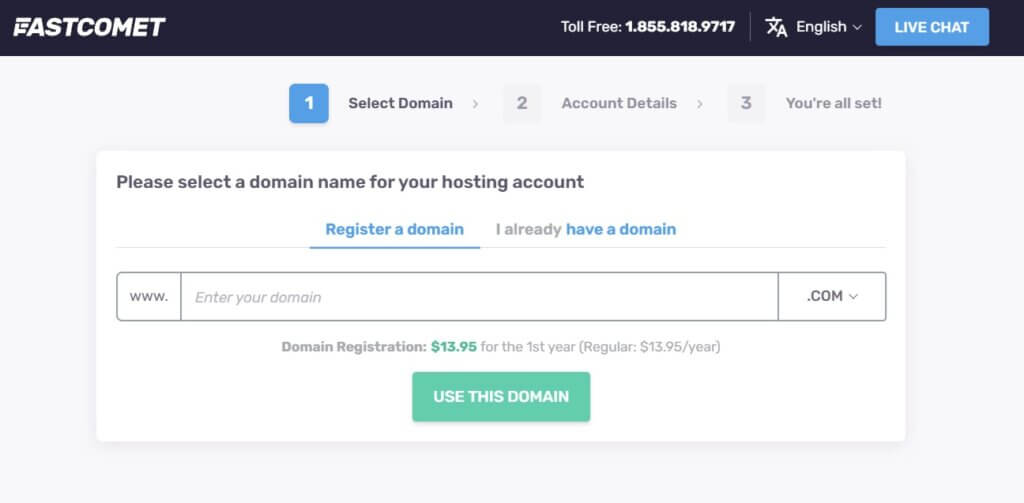
Task: Expand the .COM extension dropdown
Action: [x=832, y=297]
